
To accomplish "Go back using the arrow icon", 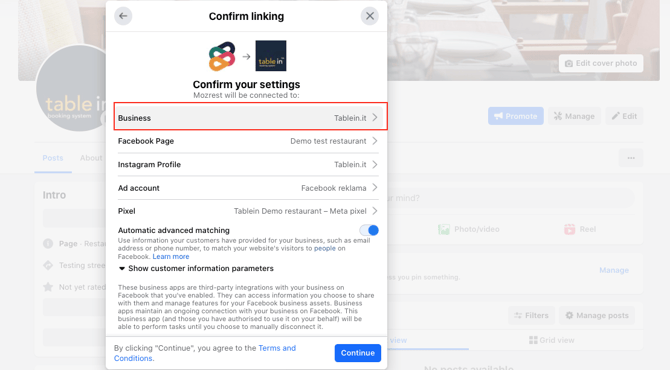I will tap(123, 16).
